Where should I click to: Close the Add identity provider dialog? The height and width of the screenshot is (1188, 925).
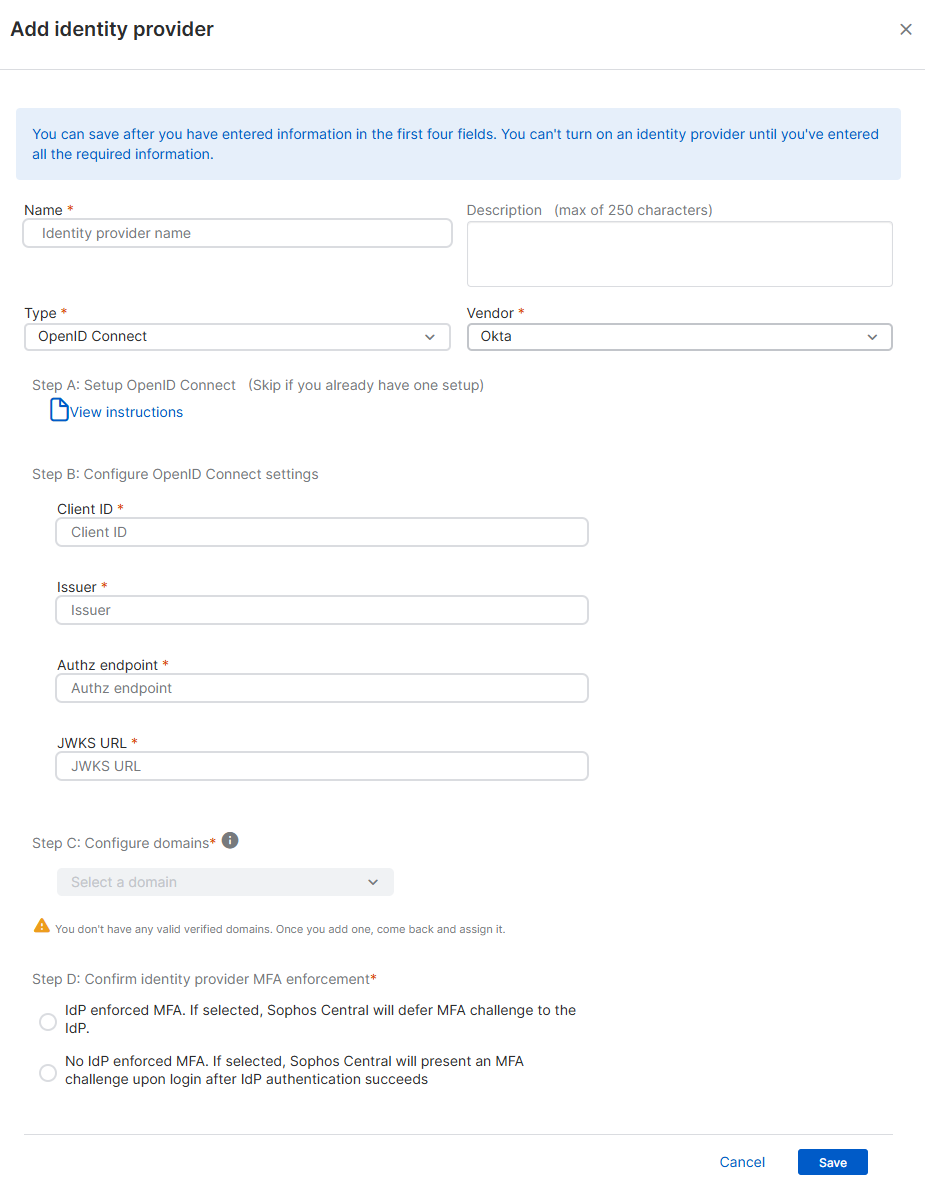[906, 30]
